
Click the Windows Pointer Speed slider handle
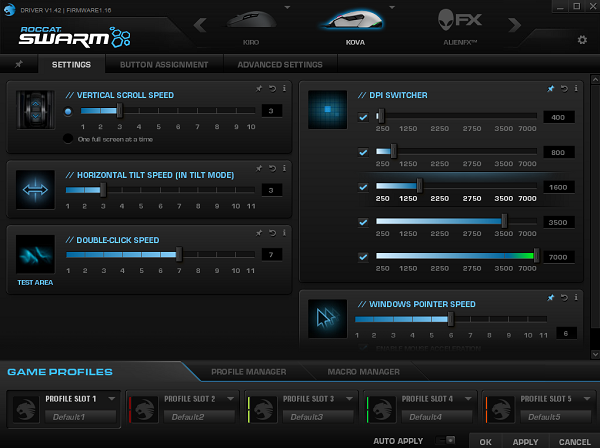[451, 319]
